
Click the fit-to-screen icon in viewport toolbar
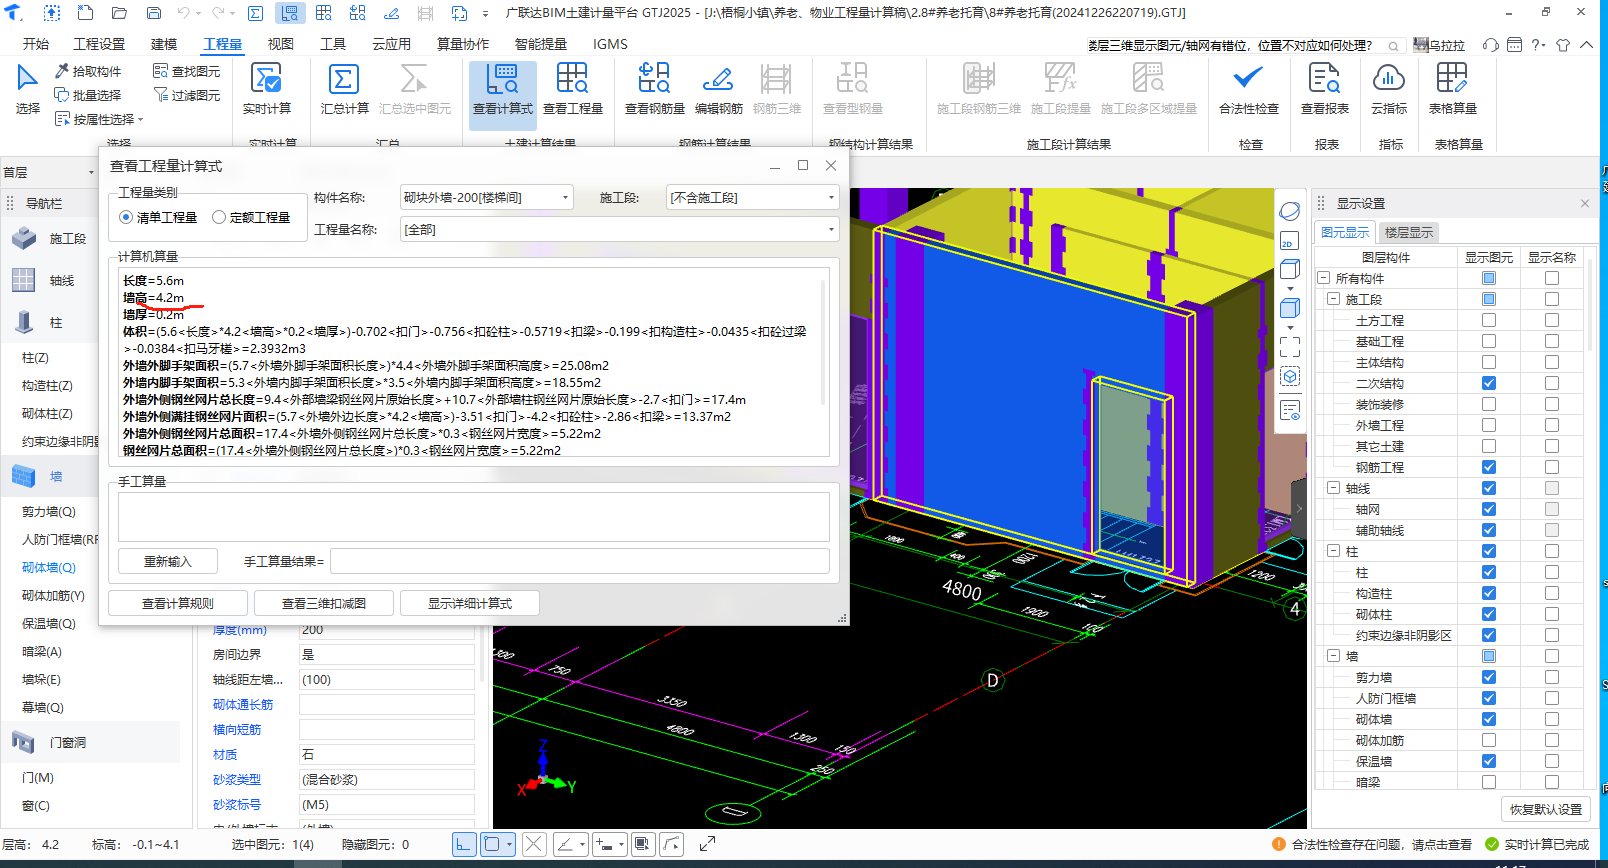point(1290,347)
